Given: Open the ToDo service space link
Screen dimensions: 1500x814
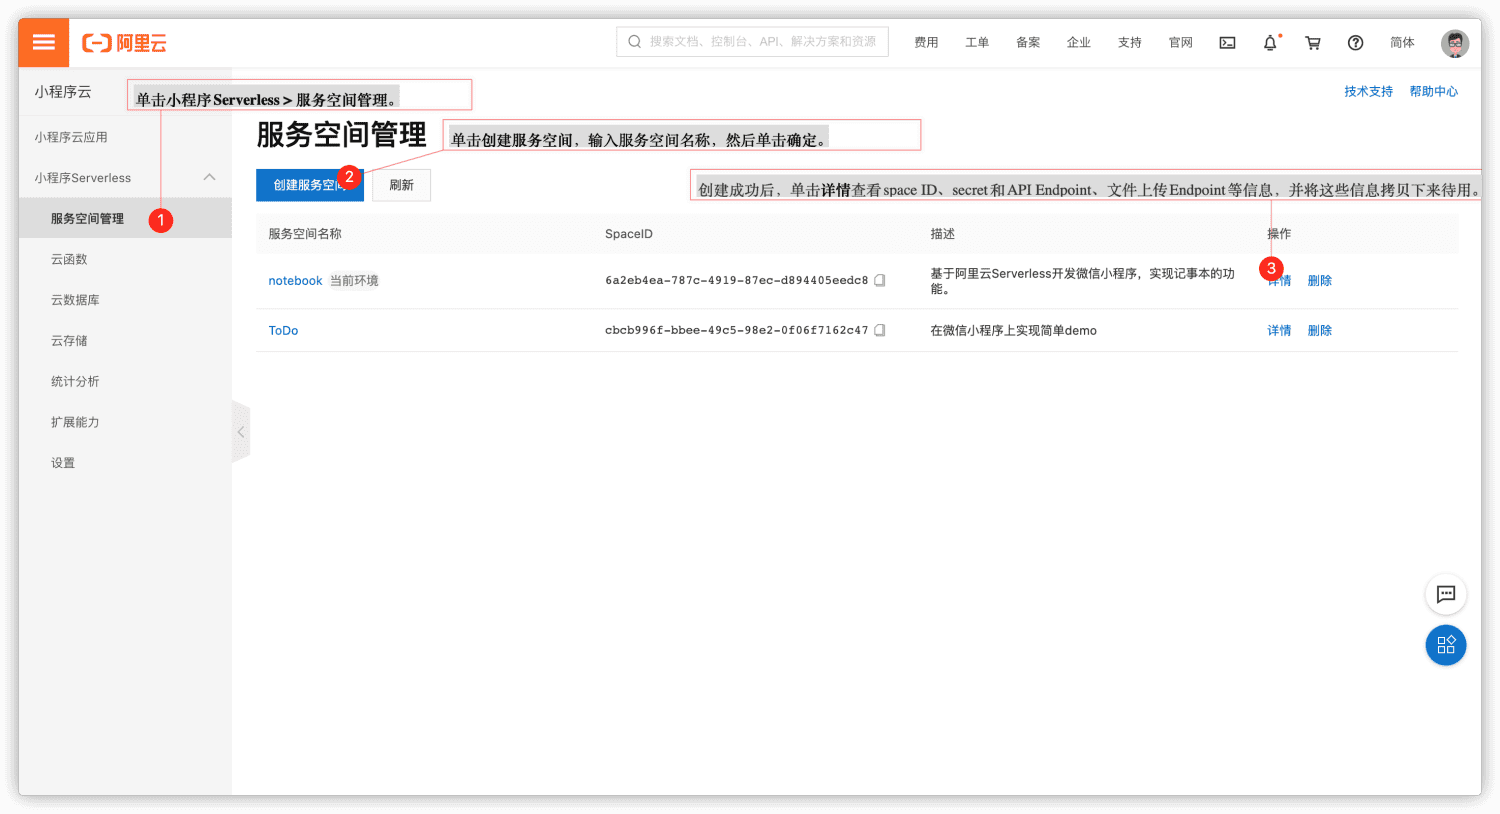Looking at the screenshot, I should pos(283,331).
